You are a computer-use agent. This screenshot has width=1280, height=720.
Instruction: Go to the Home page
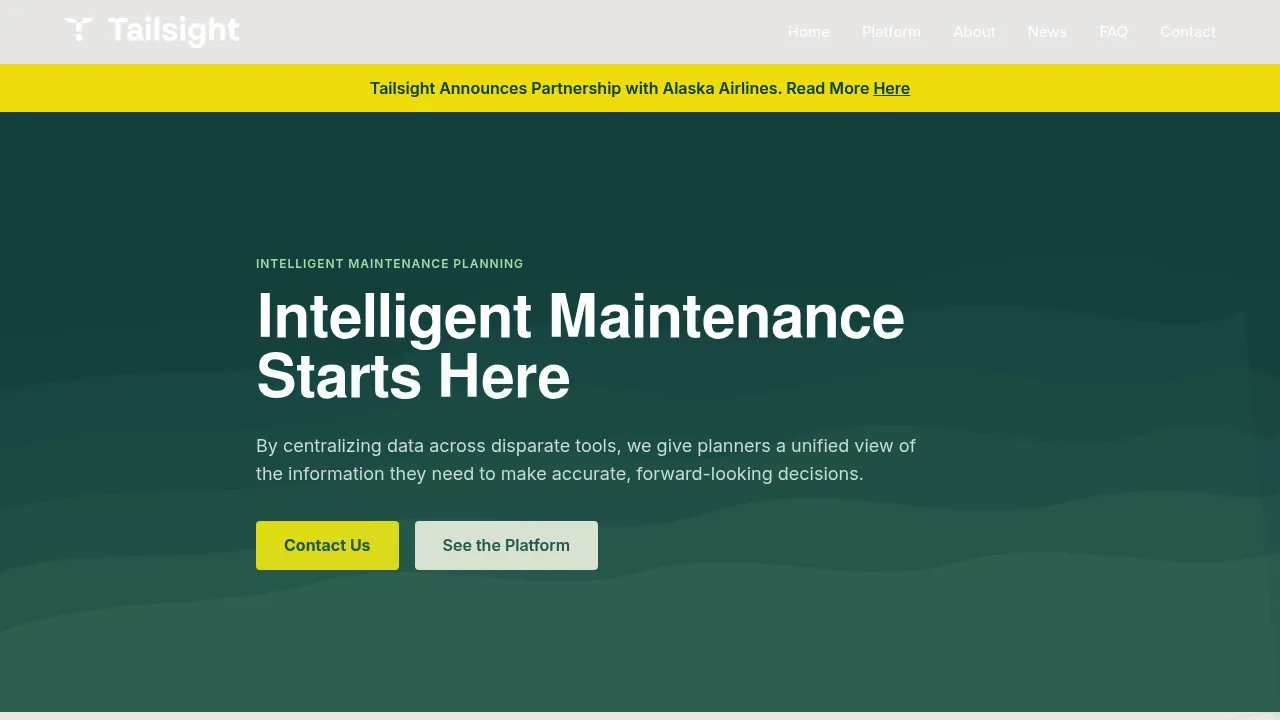click(808, 32)
